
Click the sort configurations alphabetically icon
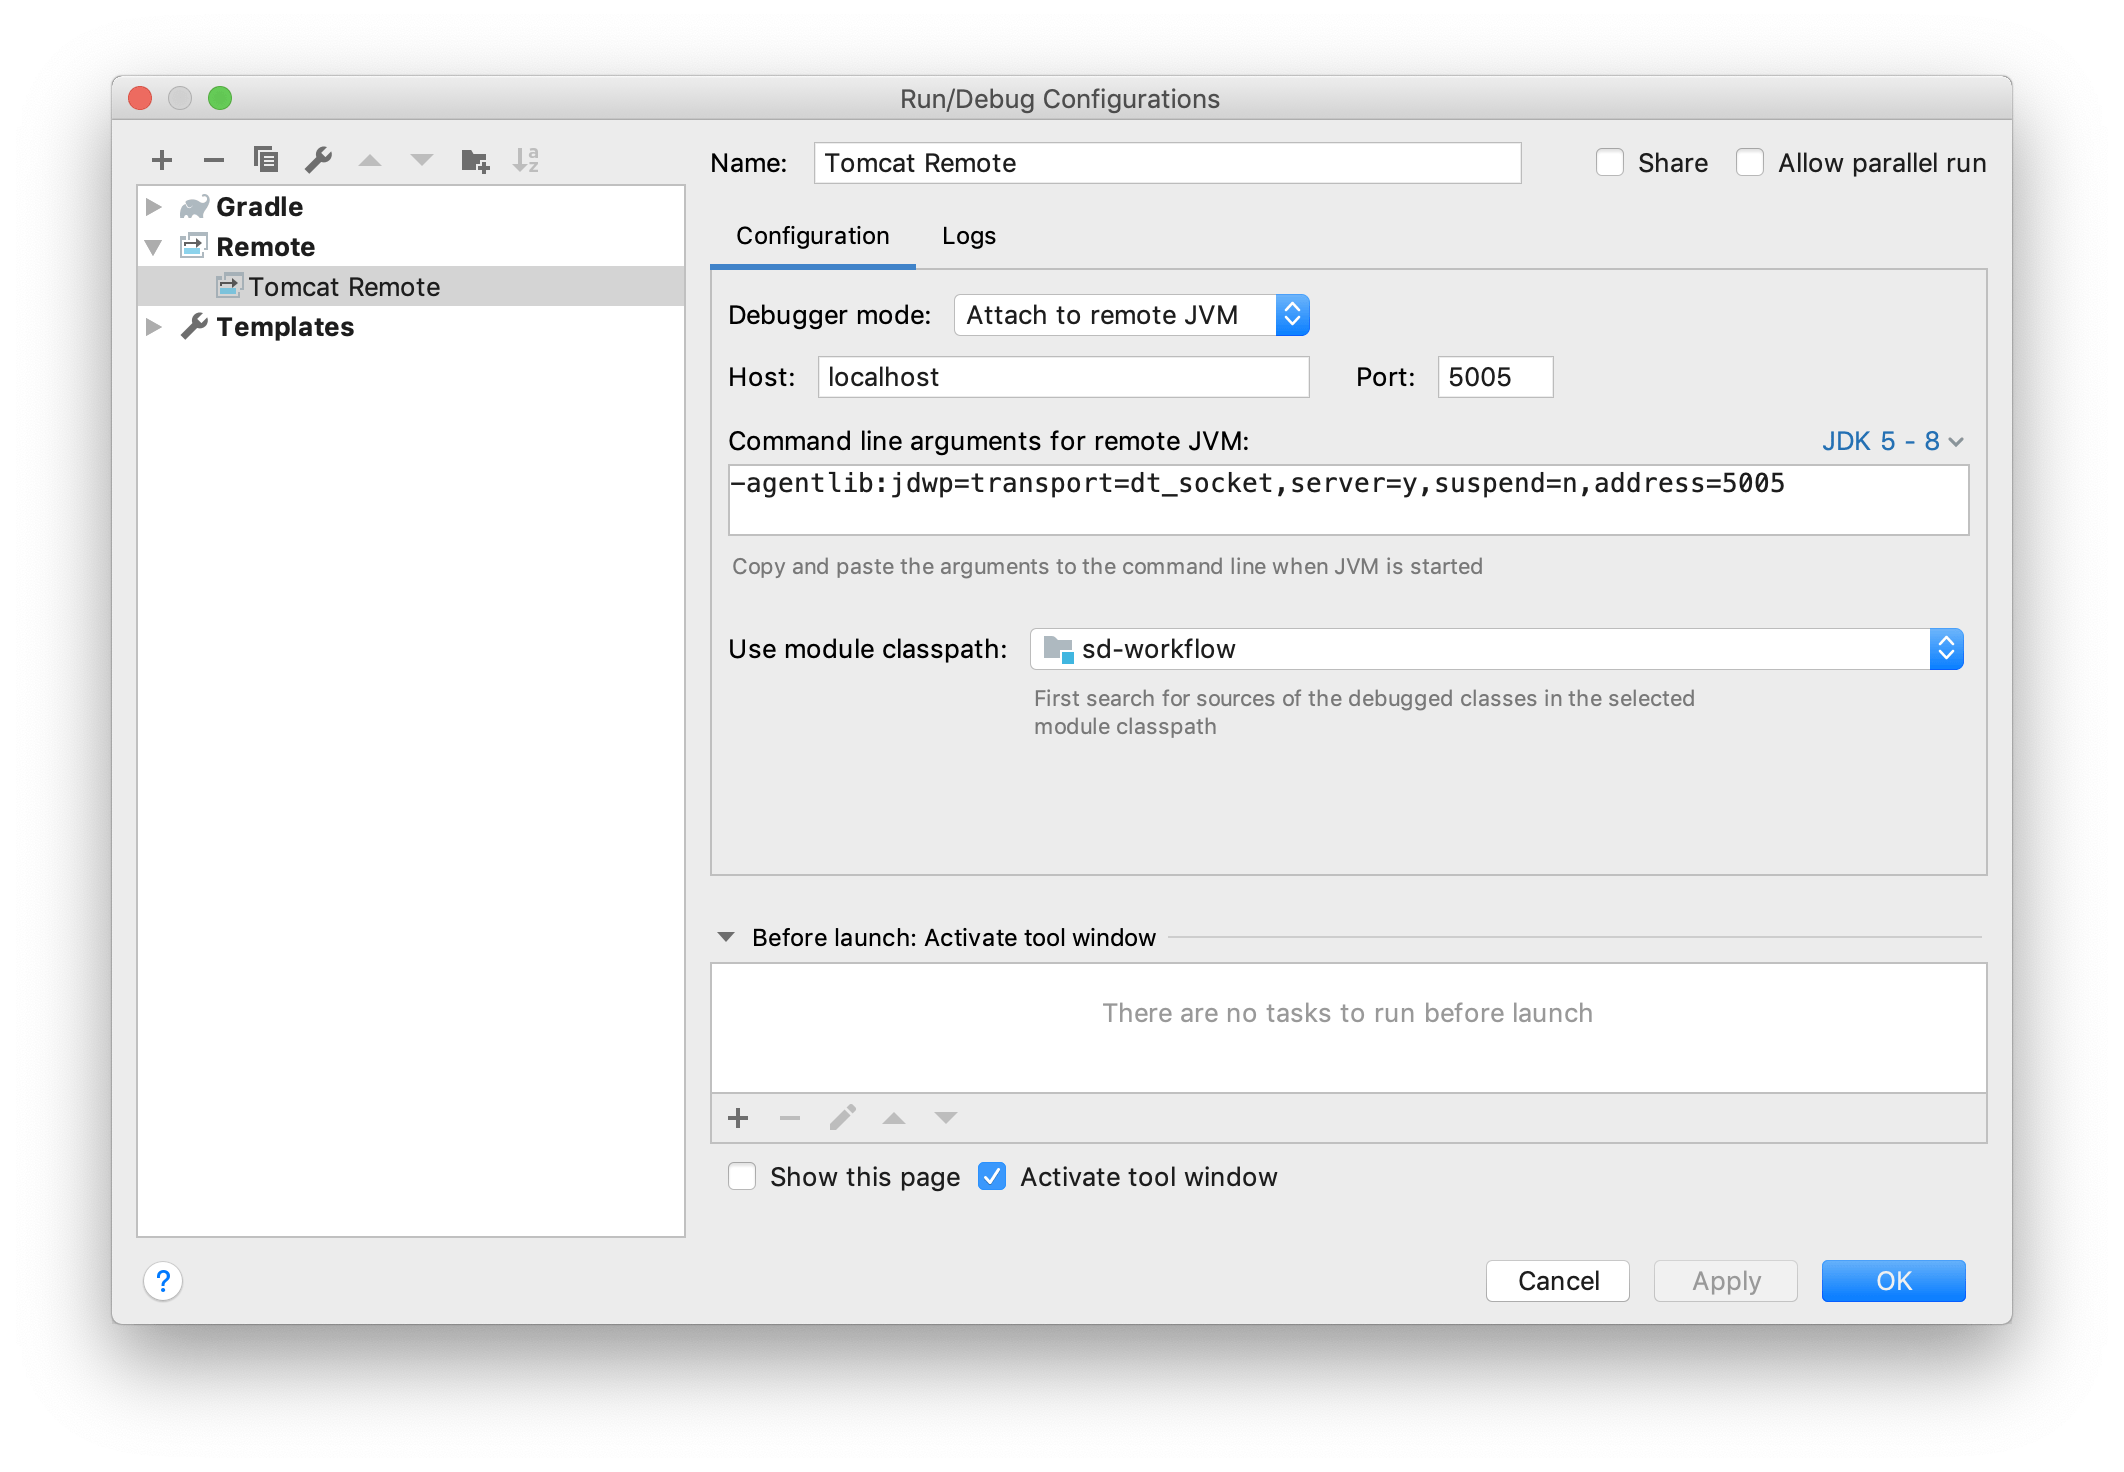(526, 160)
